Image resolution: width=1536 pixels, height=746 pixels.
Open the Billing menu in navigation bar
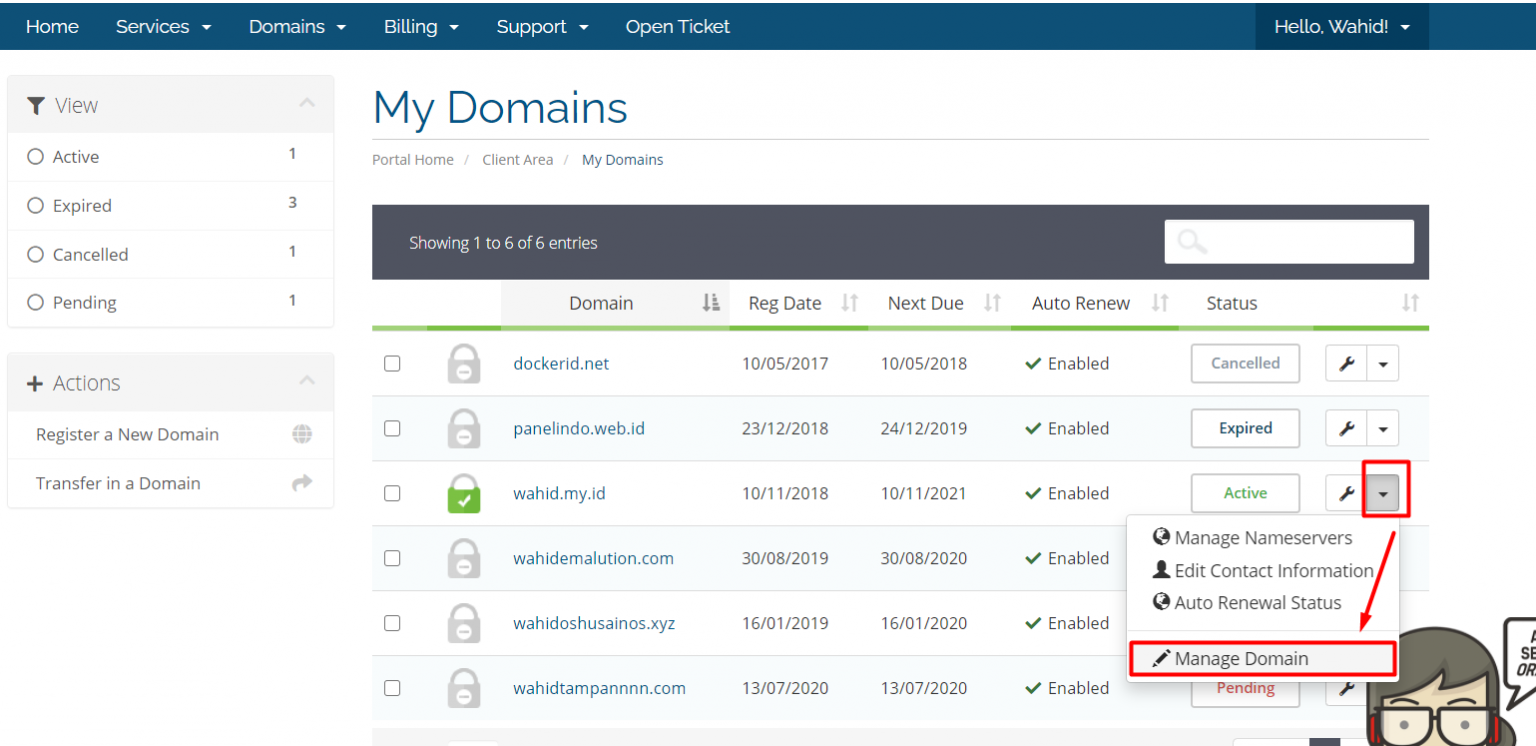[x=421, y=27]
